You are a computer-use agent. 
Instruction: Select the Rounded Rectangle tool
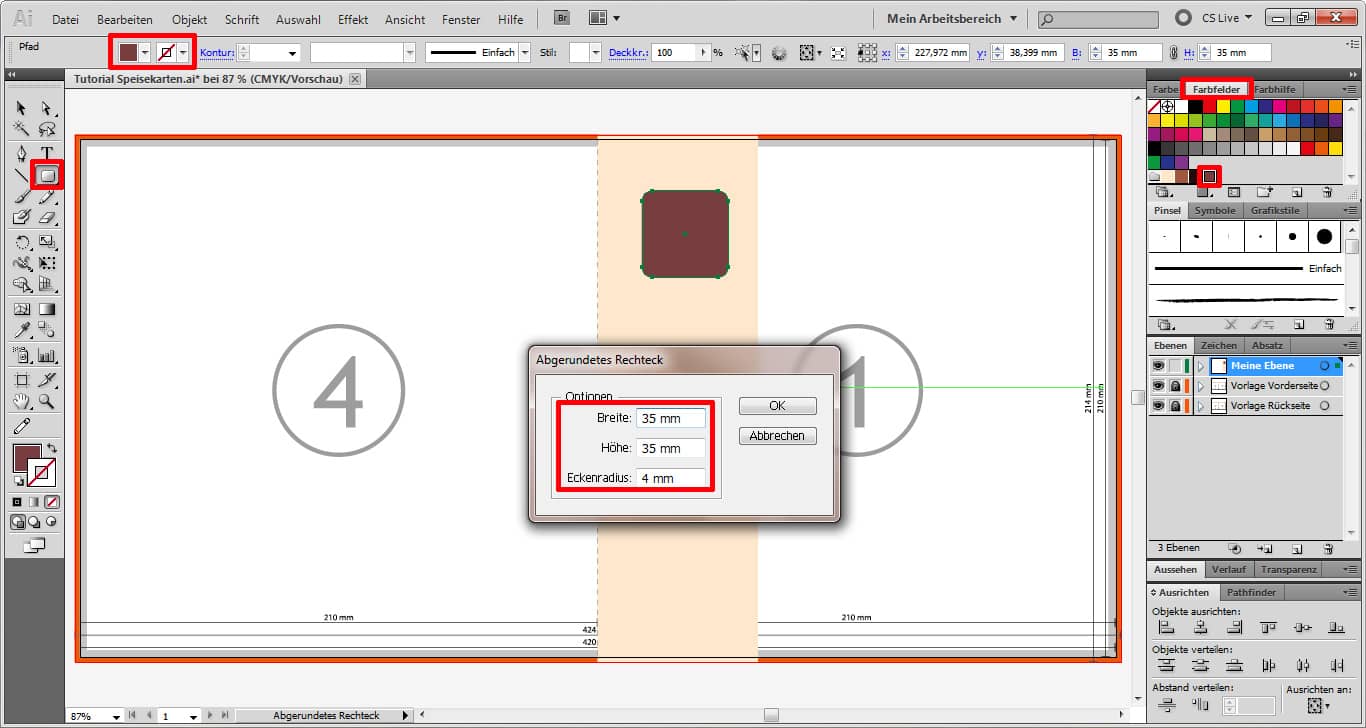pyautogui.click(x=46, y=175)
